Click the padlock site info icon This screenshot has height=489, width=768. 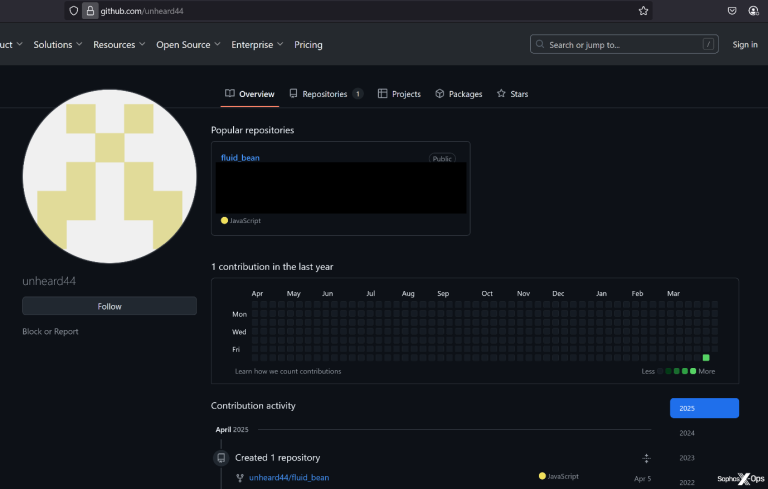[90, 11]
